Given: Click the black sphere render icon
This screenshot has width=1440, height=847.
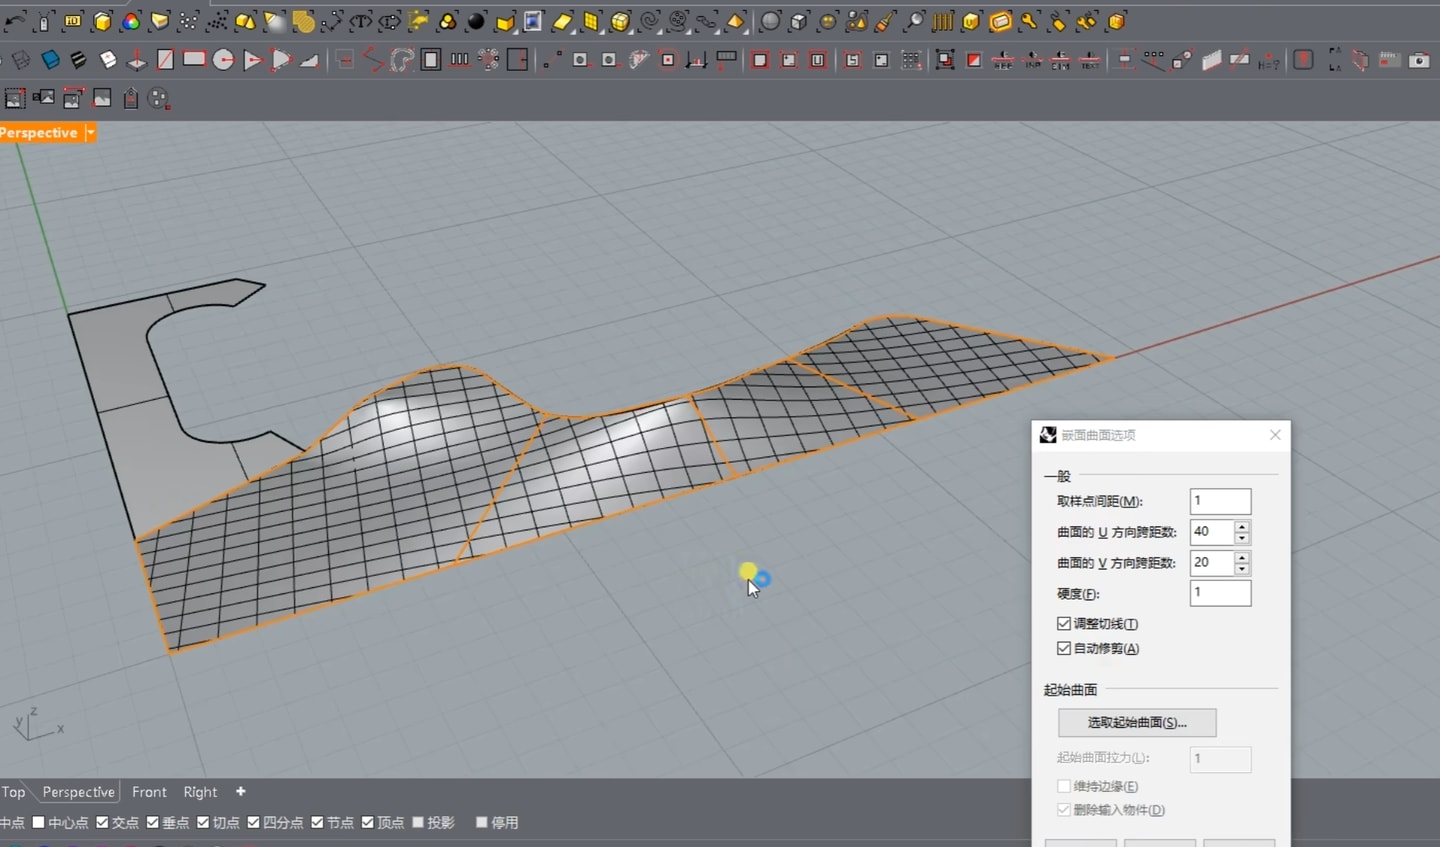Looking at the screenshot, I should coord(476,21).
